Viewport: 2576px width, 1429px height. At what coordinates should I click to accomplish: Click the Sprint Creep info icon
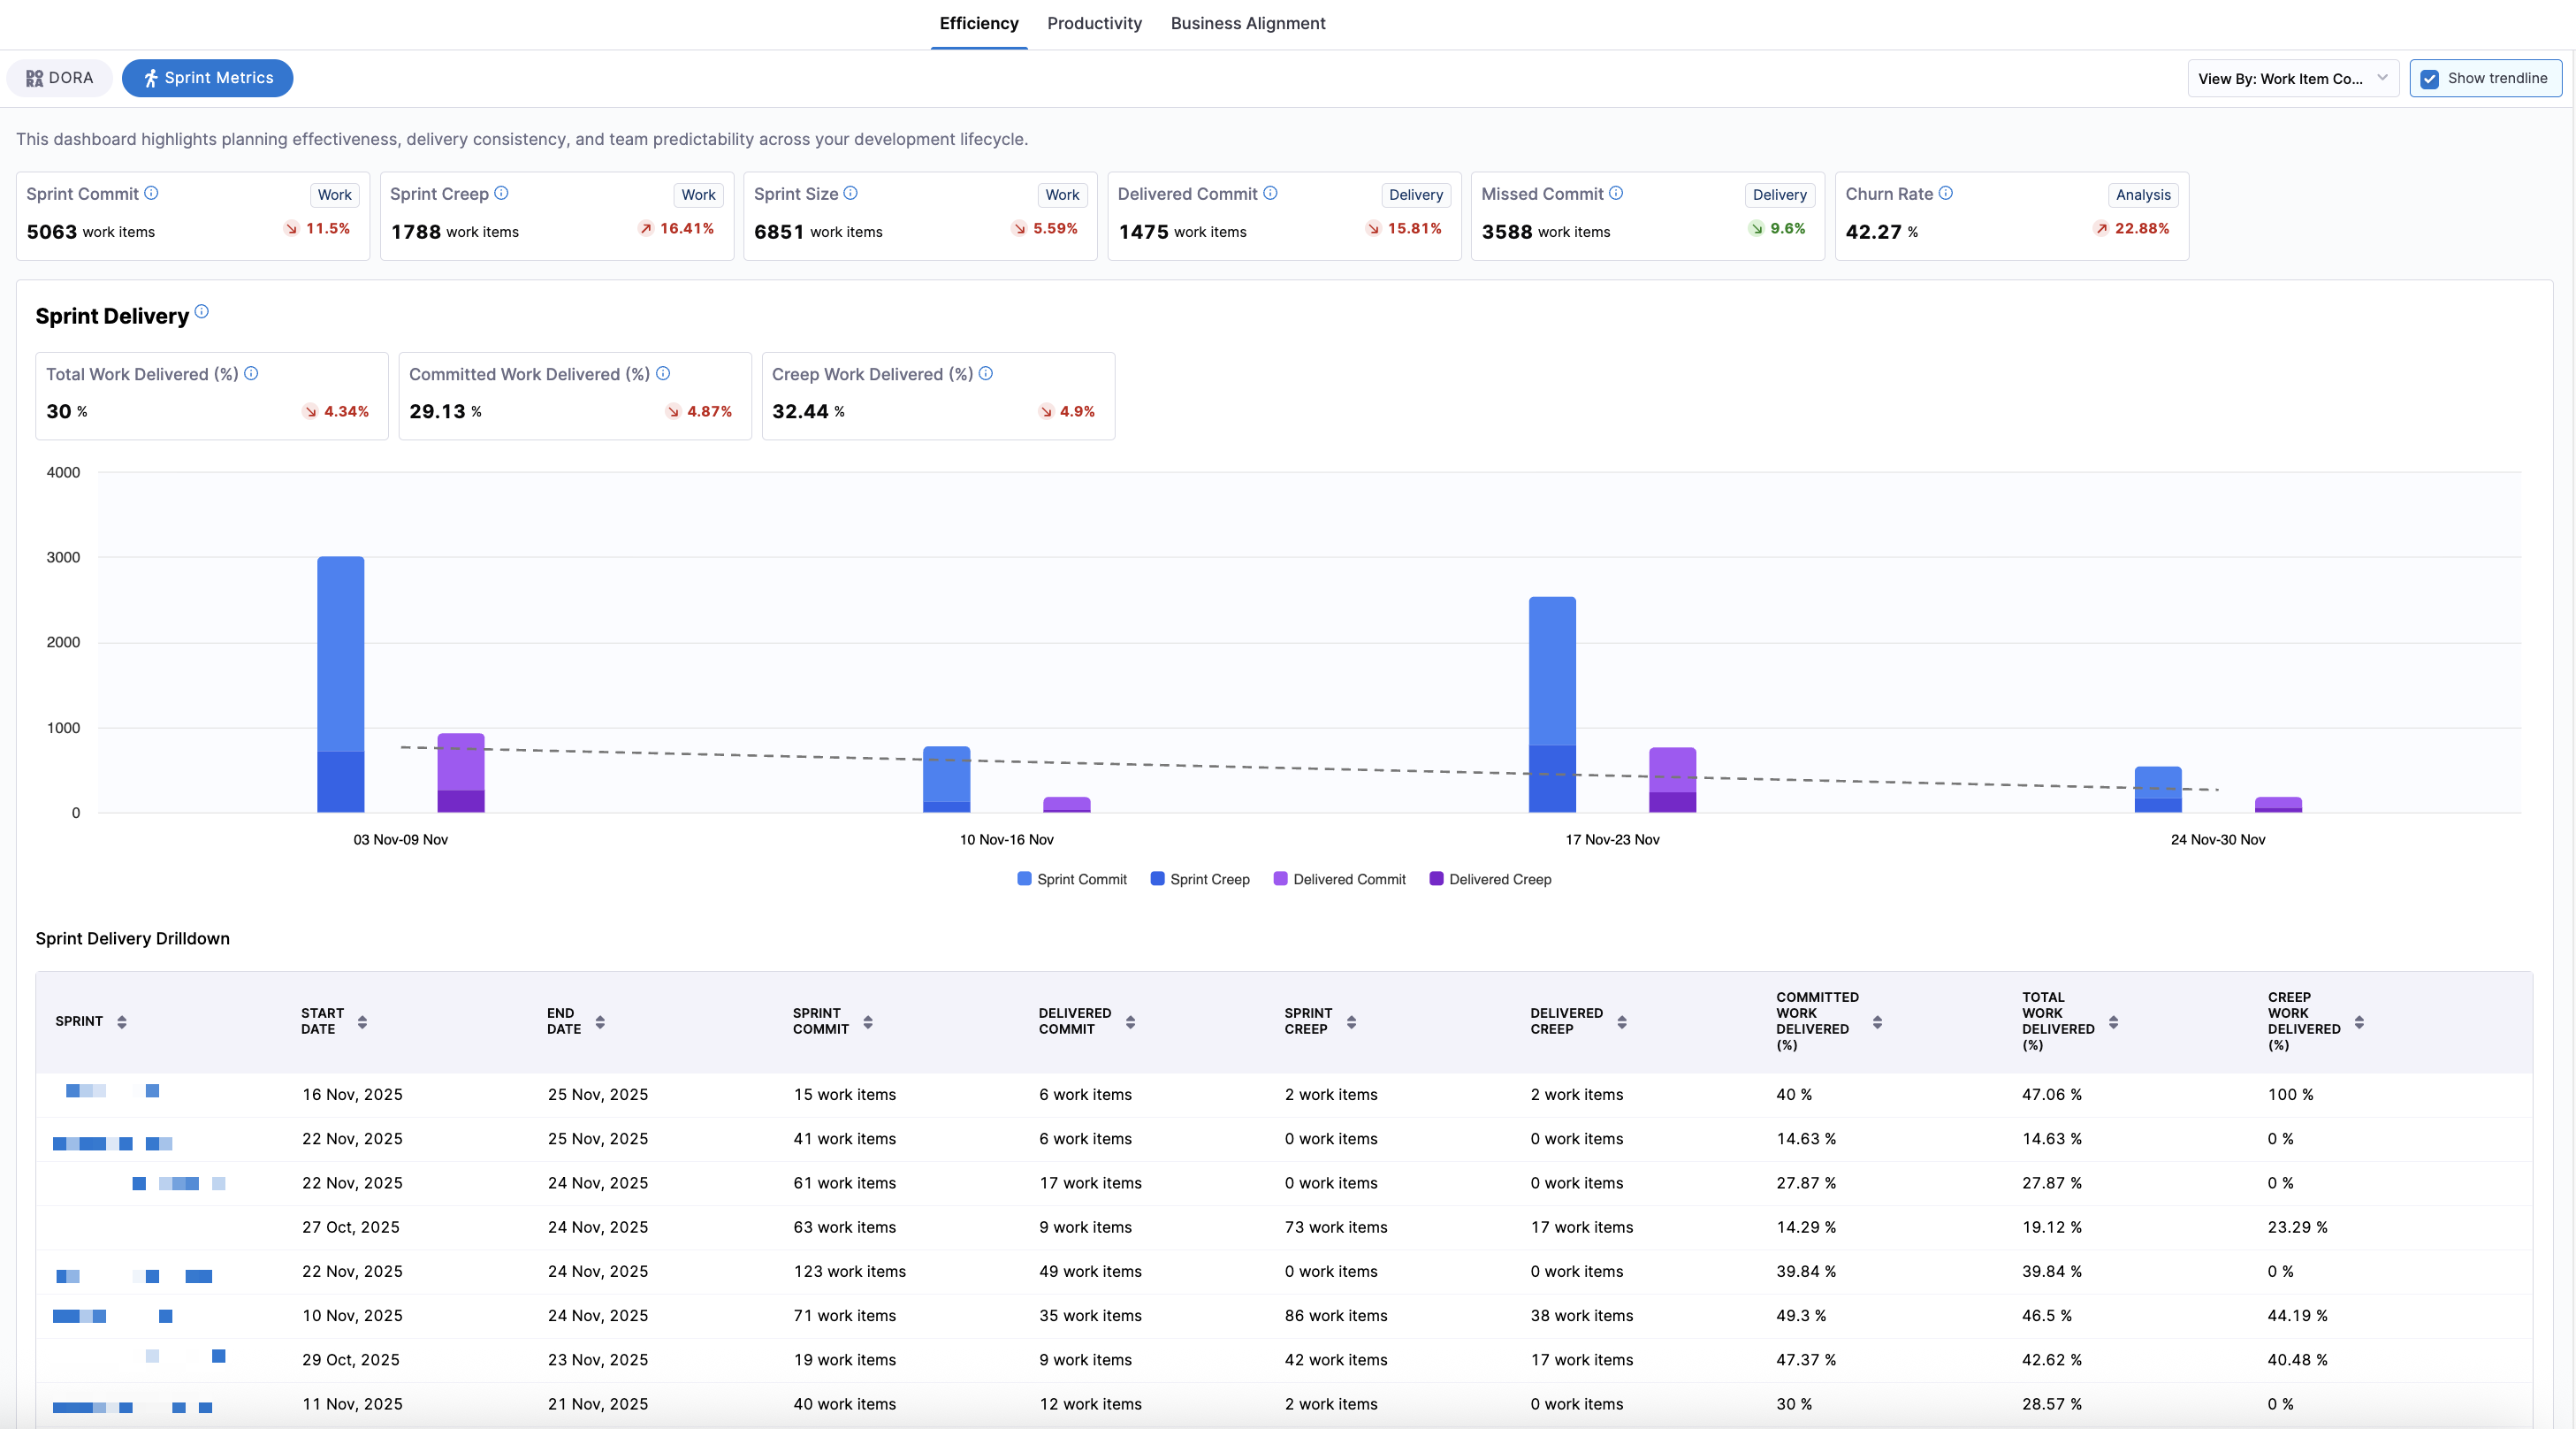pos(501,193)
